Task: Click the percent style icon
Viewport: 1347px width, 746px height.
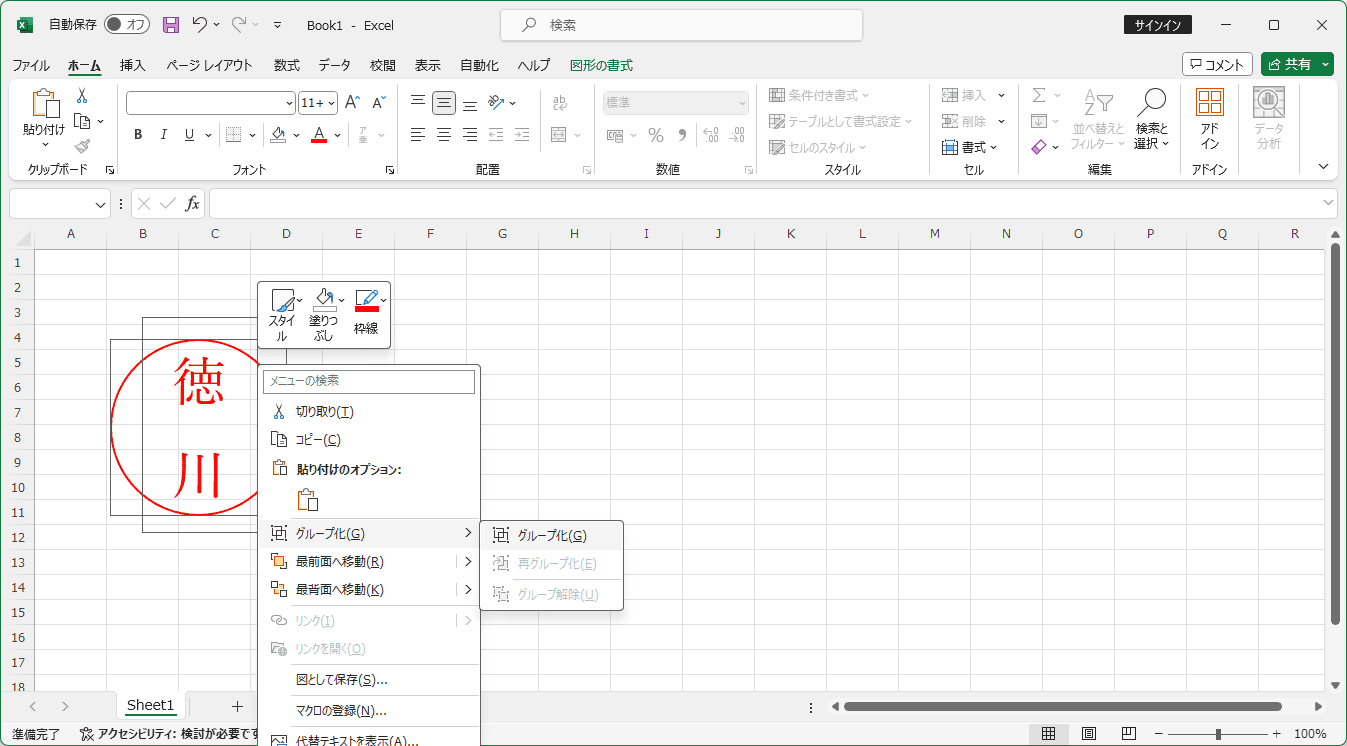Action: point(656,135)
